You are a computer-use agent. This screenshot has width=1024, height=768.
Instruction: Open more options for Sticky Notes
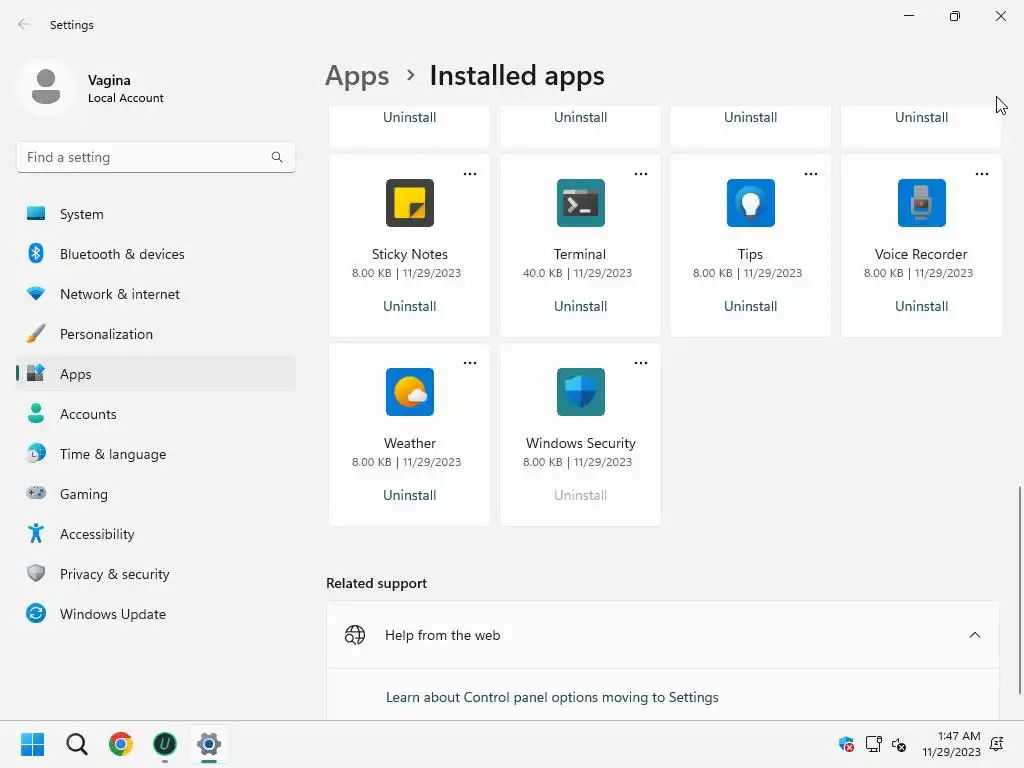[x=470, y=174]
